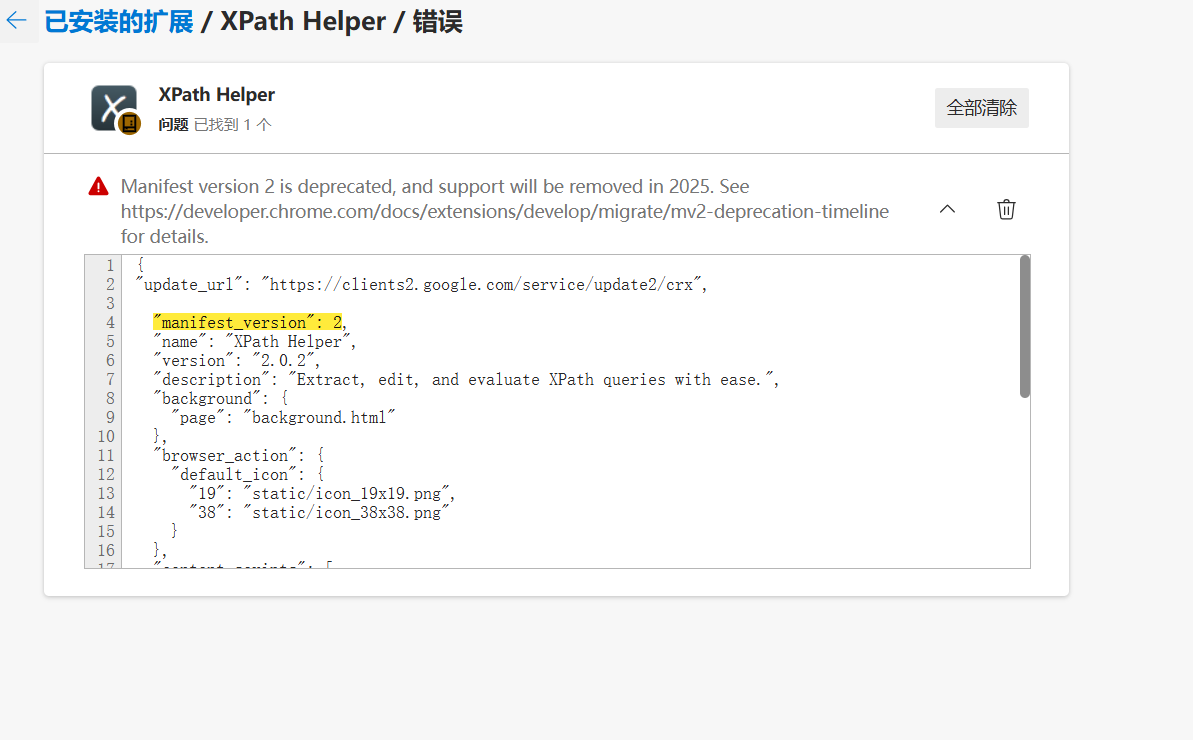The height and width of the screenshot is (740, 1193).
Task: Select the "name": "XPath Helper" line
Action: coord(254,341)
